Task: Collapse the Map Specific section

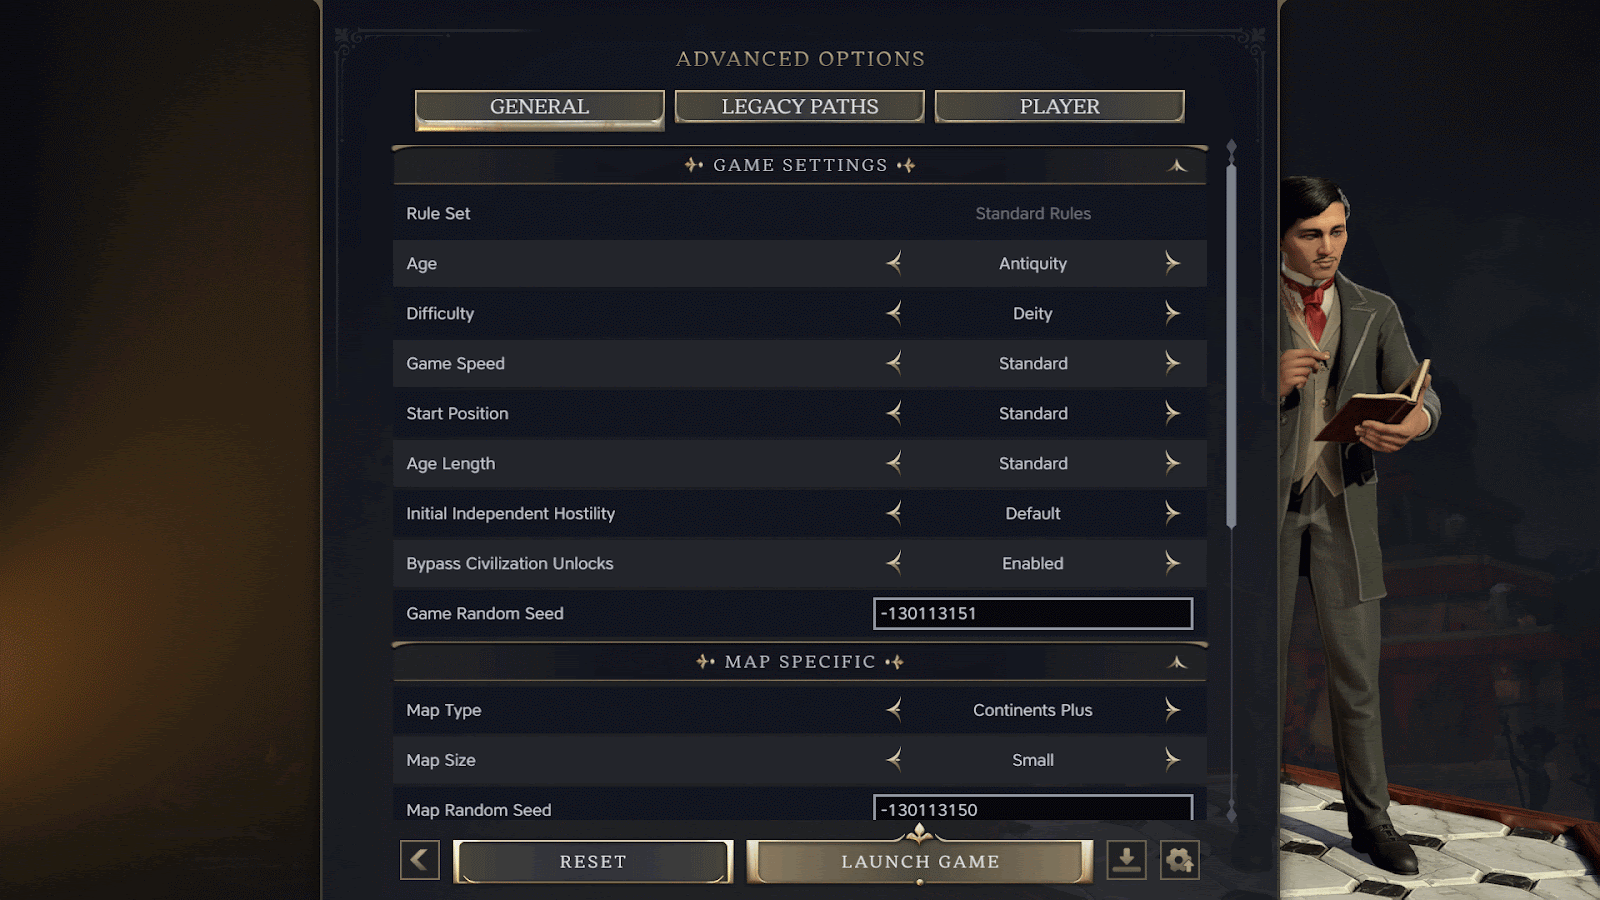Action: [x=1178, y=662]
